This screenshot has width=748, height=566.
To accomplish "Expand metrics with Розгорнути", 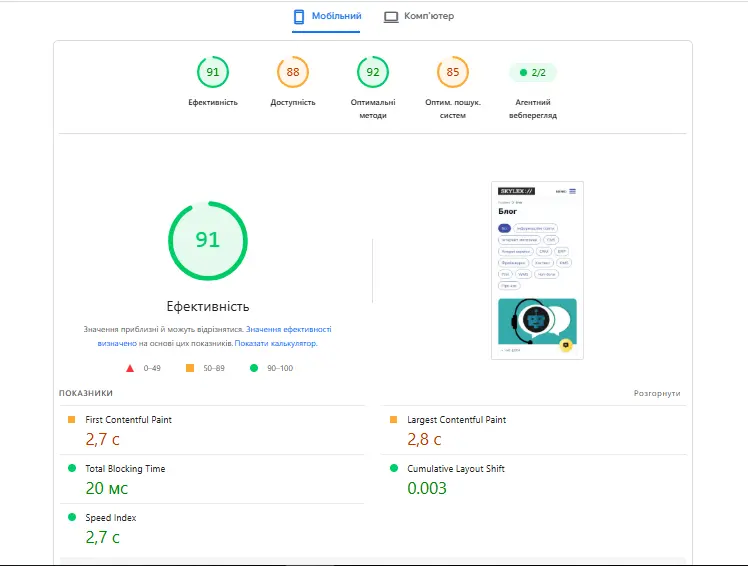I will [657, 393].
